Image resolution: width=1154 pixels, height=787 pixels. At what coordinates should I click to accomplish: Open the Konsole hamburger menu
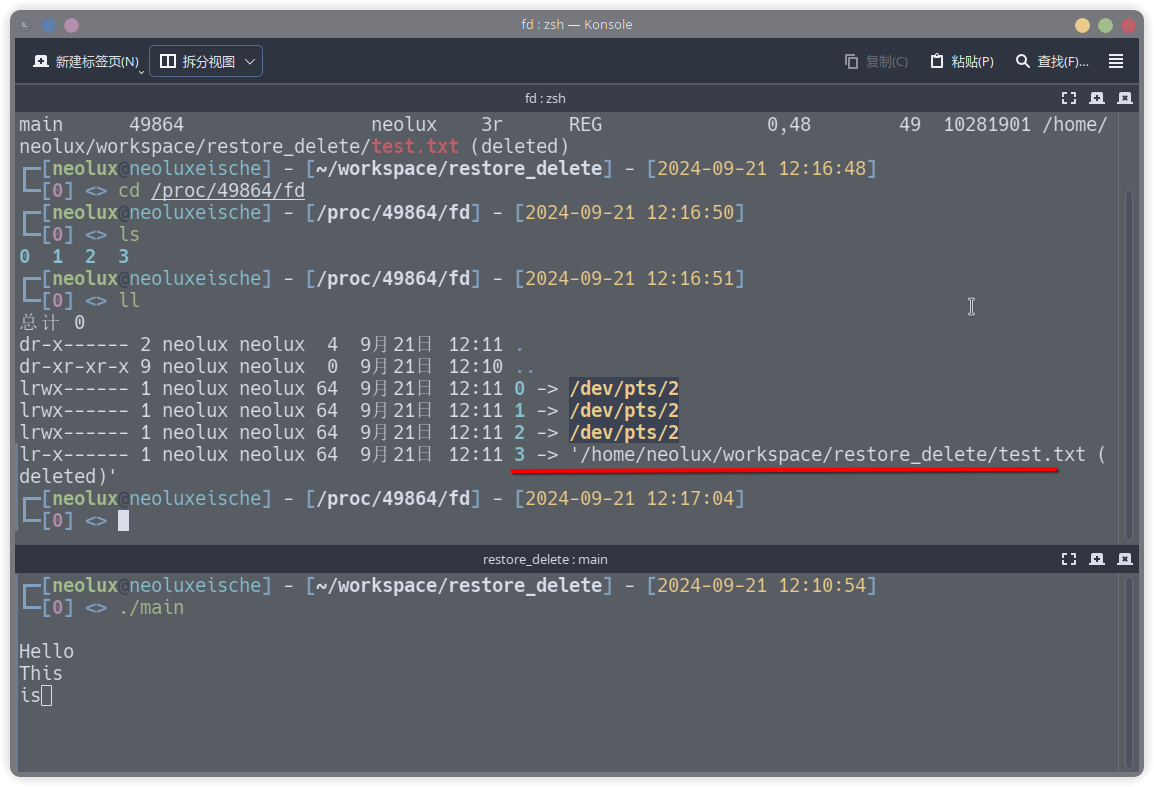click(1116, 61)
